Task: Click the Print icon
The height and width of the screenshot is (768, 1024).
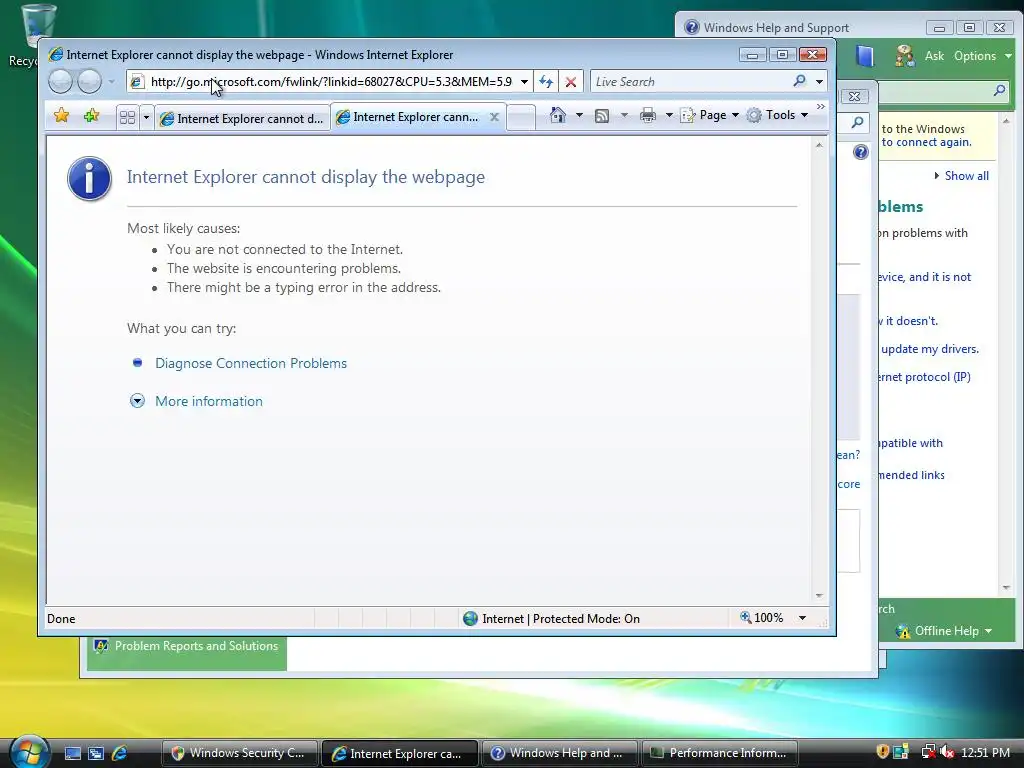Action: point(648,116)
